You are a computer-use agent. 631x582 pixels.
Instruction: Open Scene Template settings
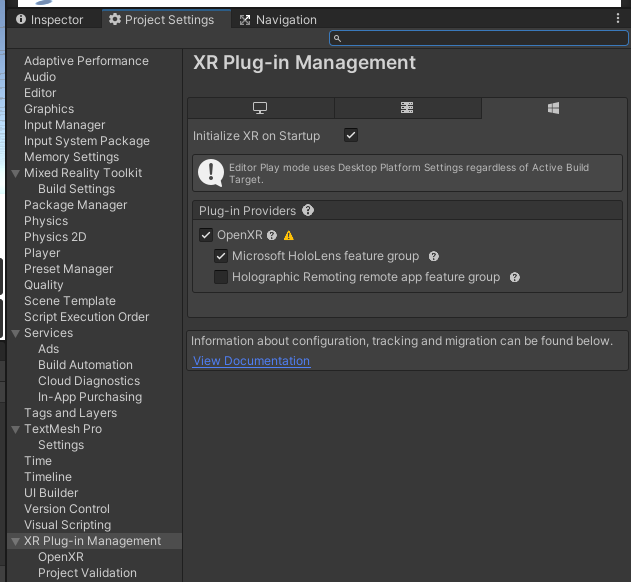(70, 301)
